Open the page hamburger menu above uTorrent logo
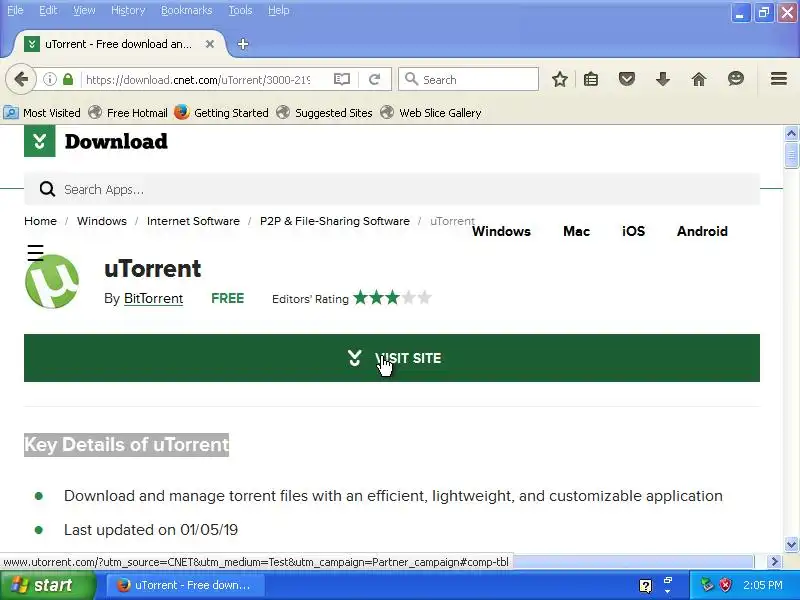800x600 pixels. [x=35, y=253]
